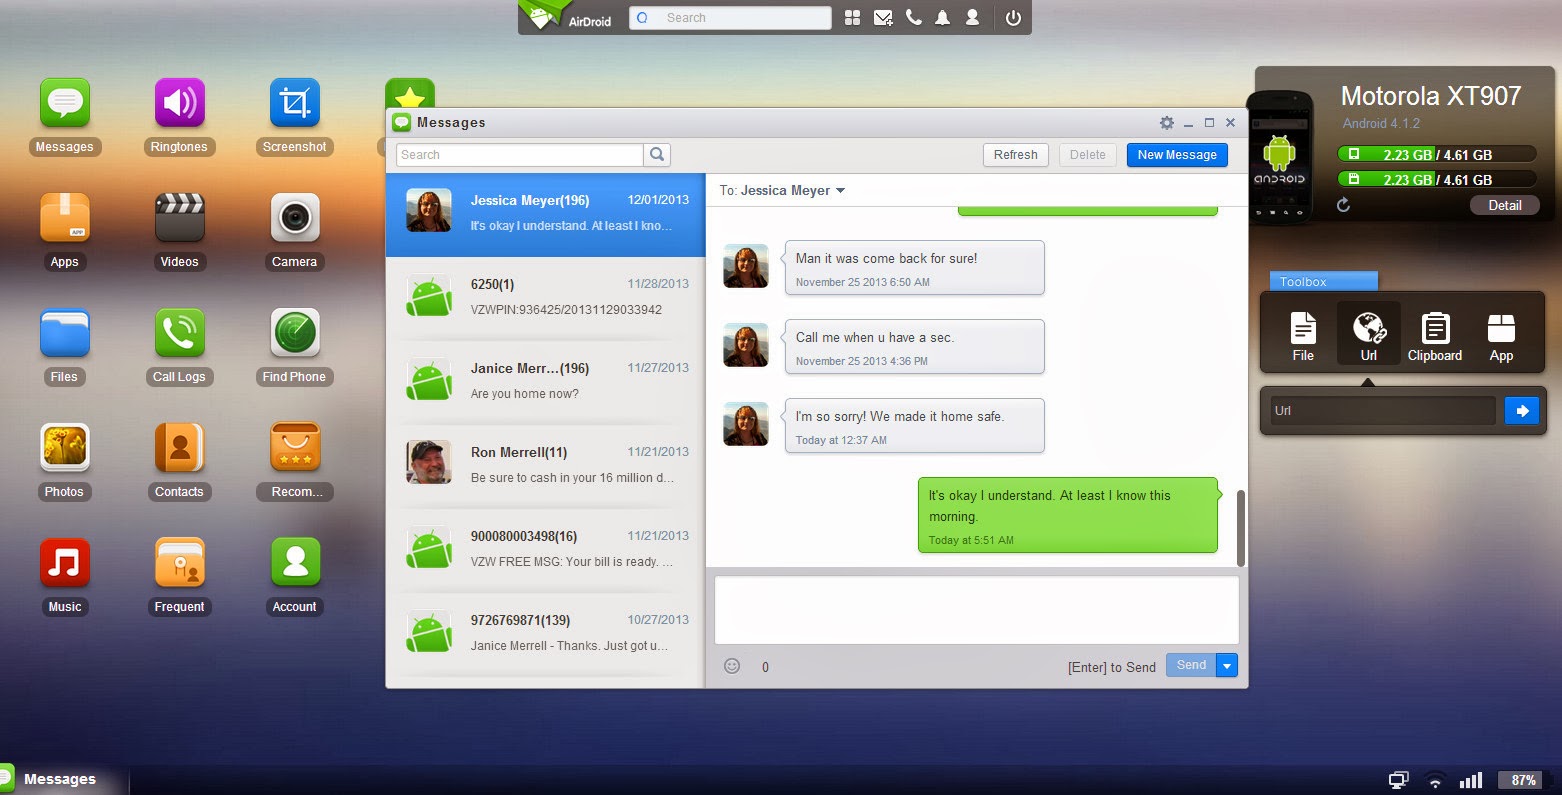The image size is (1562, 795).
Task: Click the notification bell icon in top bar
Action: coord(942,18)
